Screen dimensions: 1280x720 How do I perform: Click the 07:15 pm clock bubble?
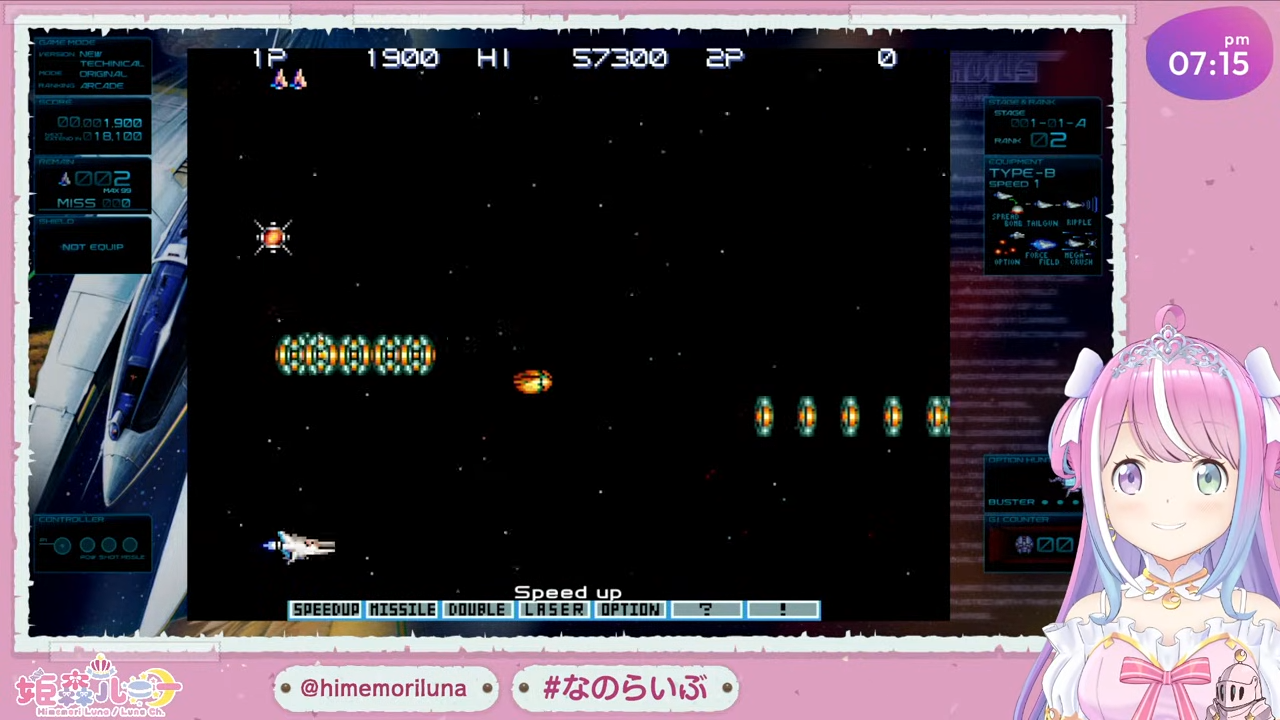[1210, 55]
